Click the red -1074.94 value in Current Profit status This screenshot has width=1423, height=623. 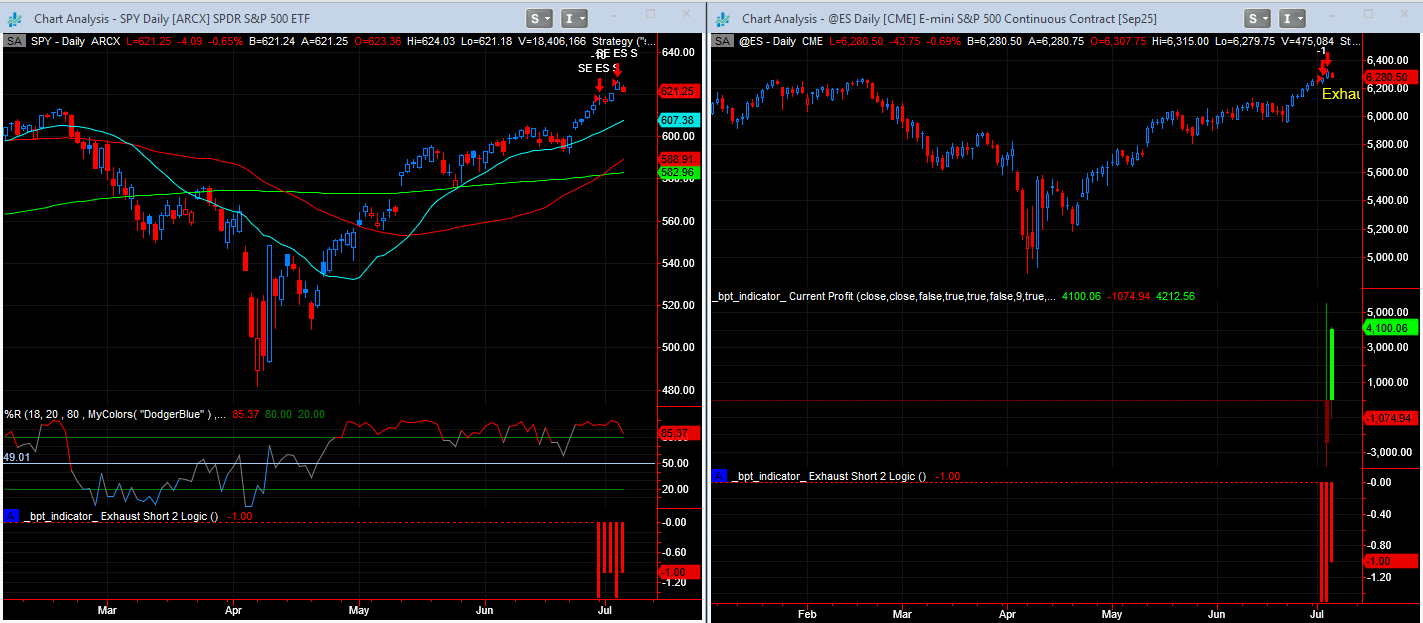coord(1128,296)
